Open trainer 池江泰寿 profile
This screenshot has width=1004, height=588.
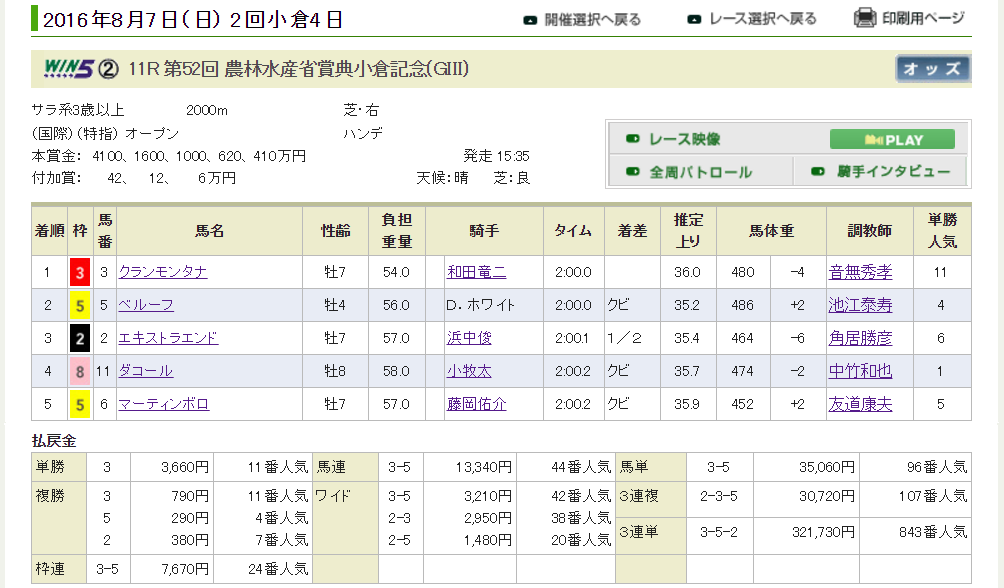[x=860, y=306]
